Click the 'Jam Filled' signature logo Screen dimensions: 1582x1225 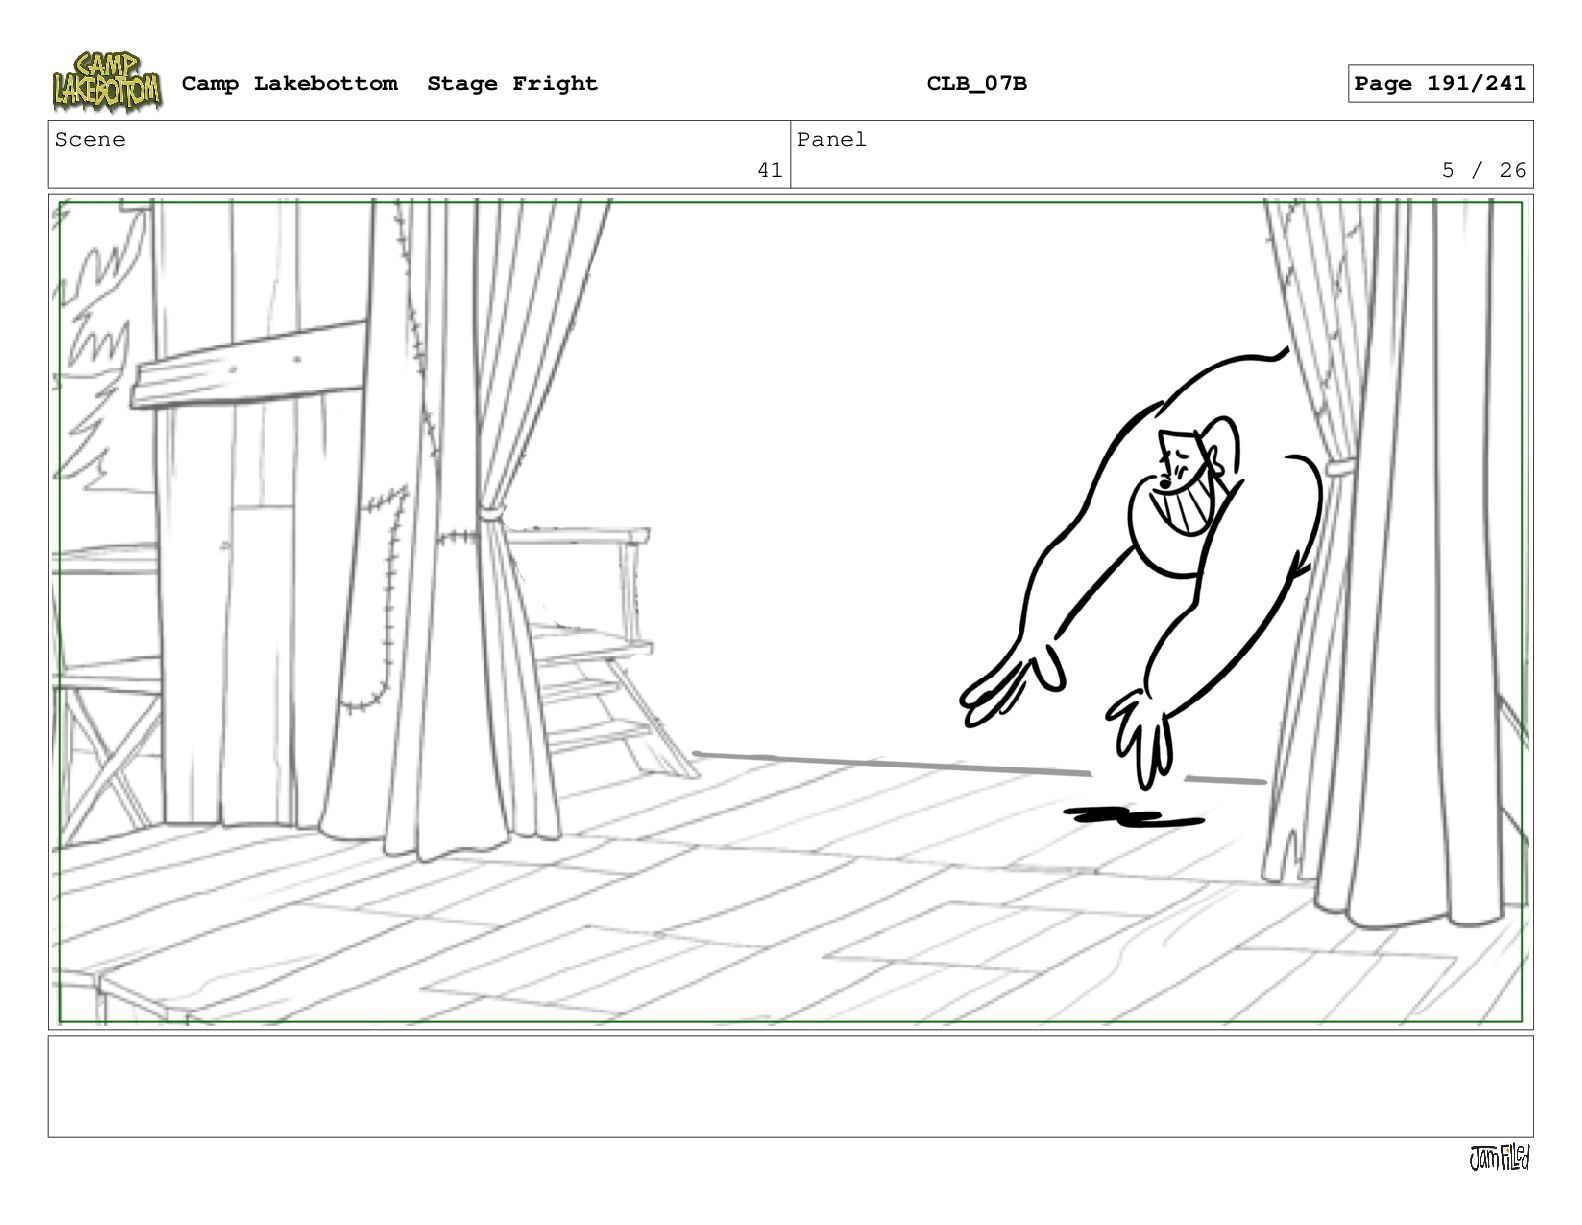click(1499, 1158)
